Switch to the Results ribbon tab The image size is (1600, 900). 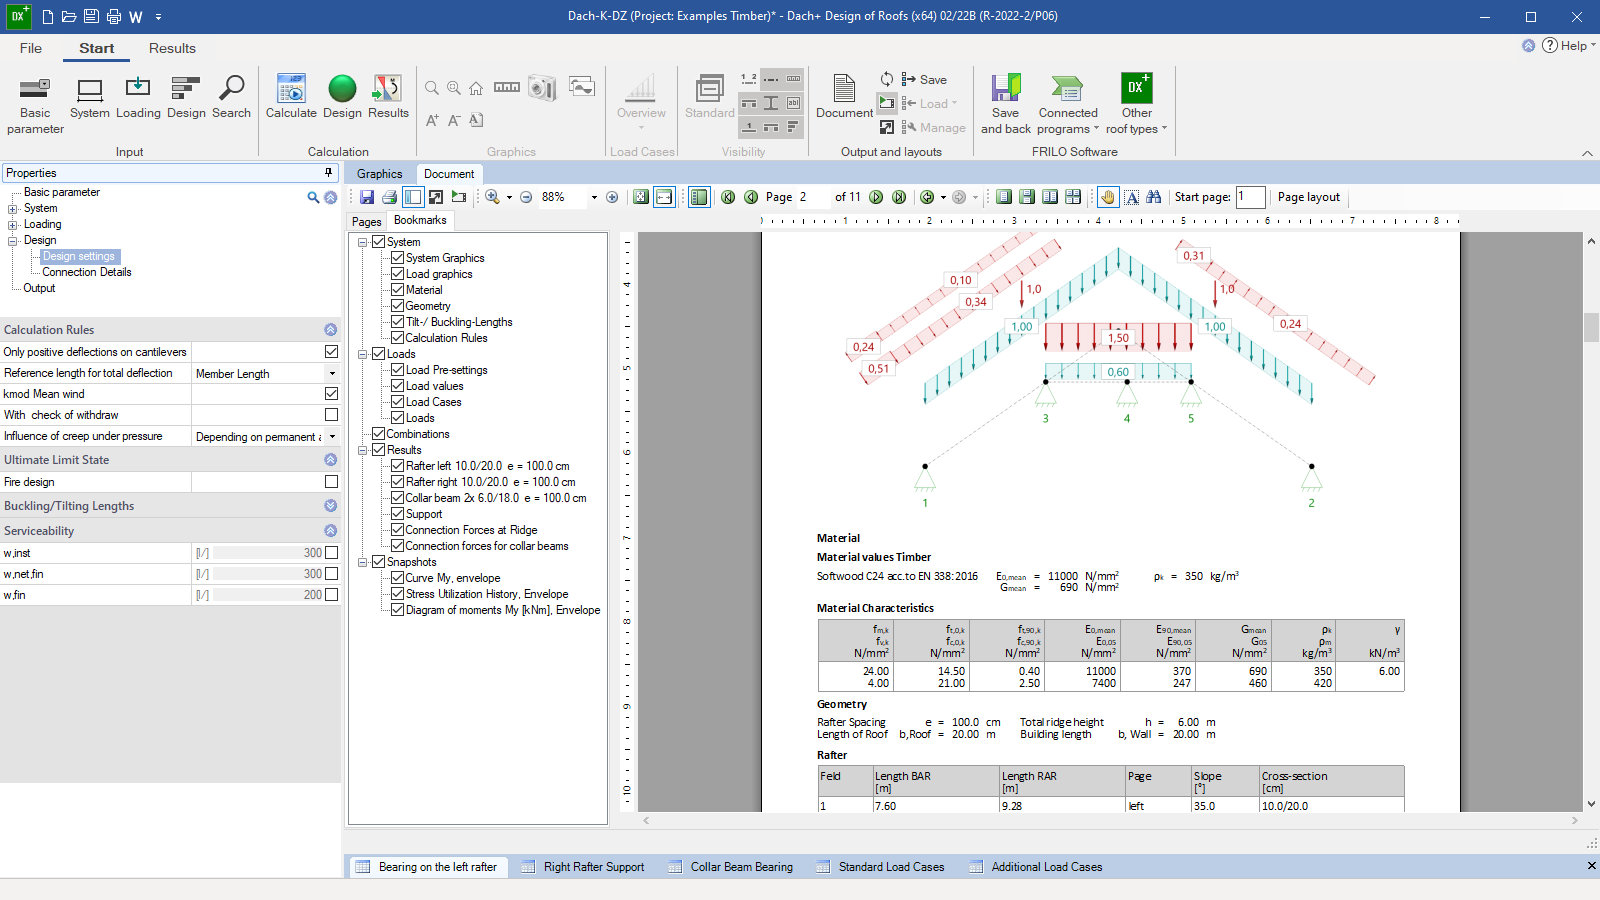172,48
